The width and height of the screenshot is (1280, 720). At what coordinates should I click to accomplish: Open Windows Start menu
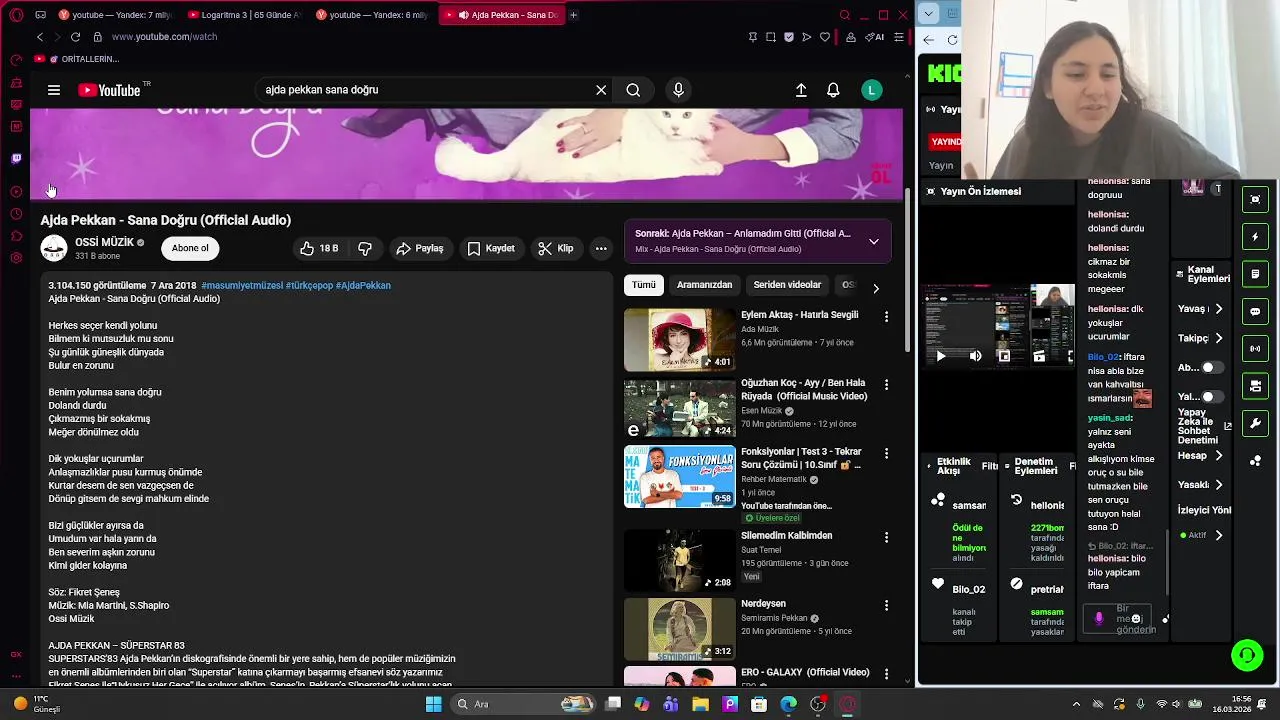pyautogui.click(x=433, y=704)
